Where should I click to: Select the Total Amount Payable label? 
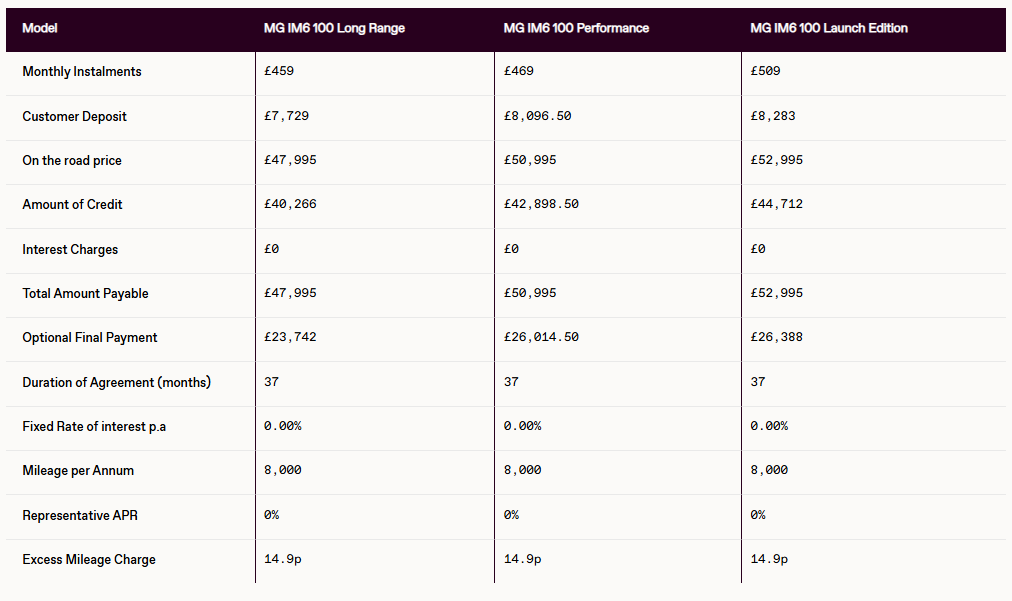point(85,293)
